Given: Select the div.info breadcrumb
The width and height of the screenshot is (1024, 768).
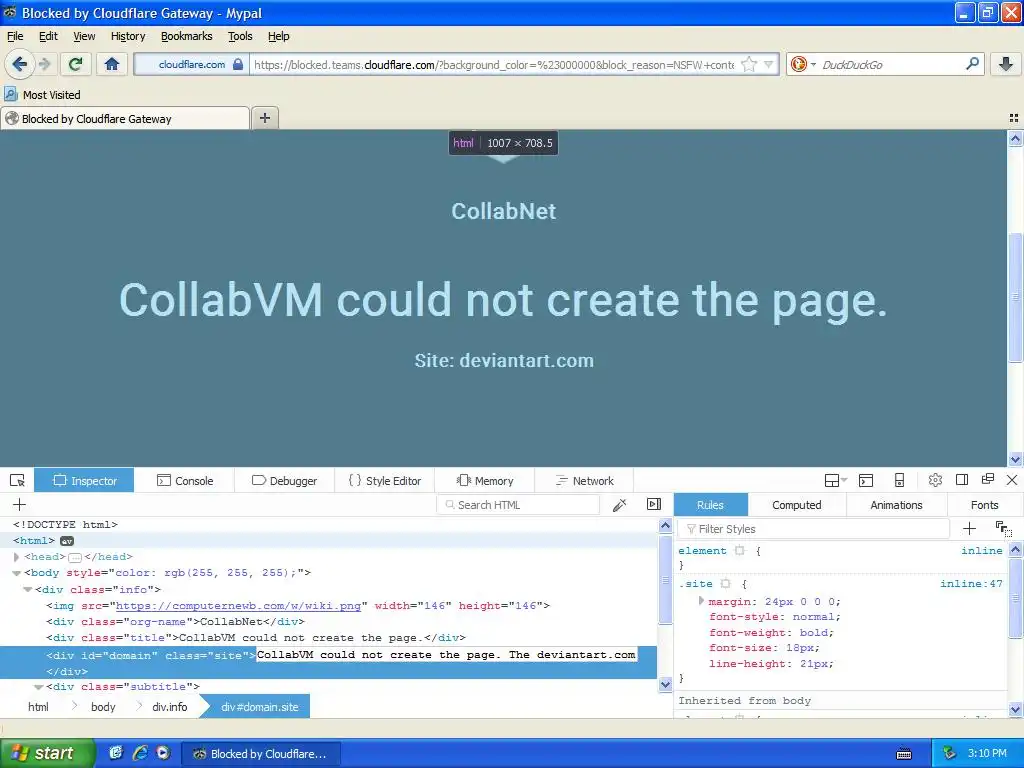Looking at the screenshot, I should (x=169, y=707).
